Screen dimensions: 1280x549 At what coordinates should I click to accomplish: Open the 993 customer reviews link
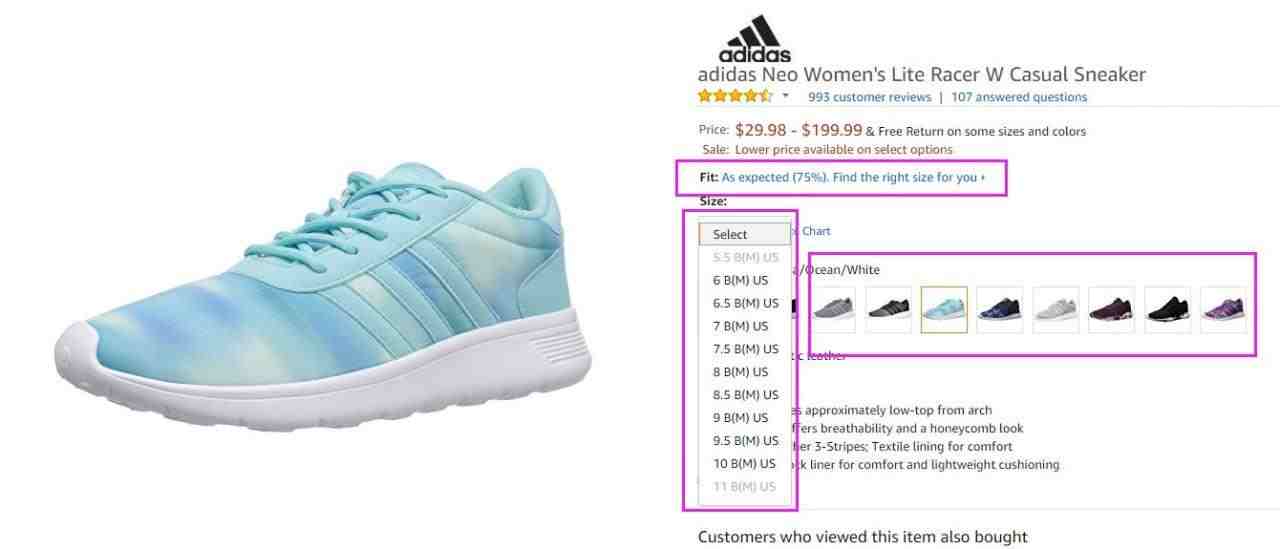[x=869, y=97]
